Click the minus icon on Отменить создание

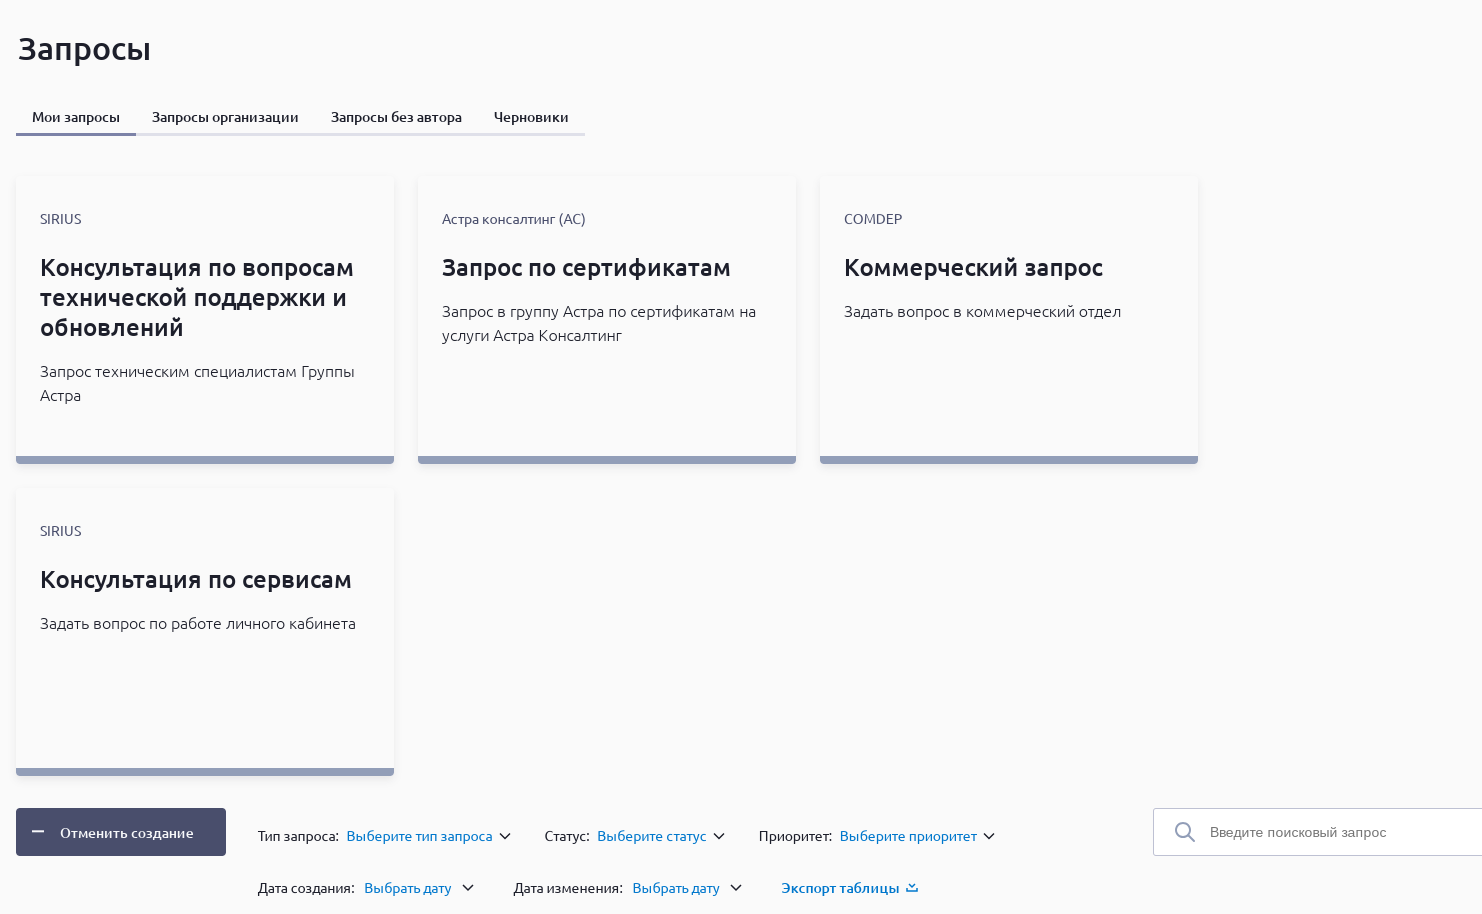pyautogui.click(x=38, y=832)
